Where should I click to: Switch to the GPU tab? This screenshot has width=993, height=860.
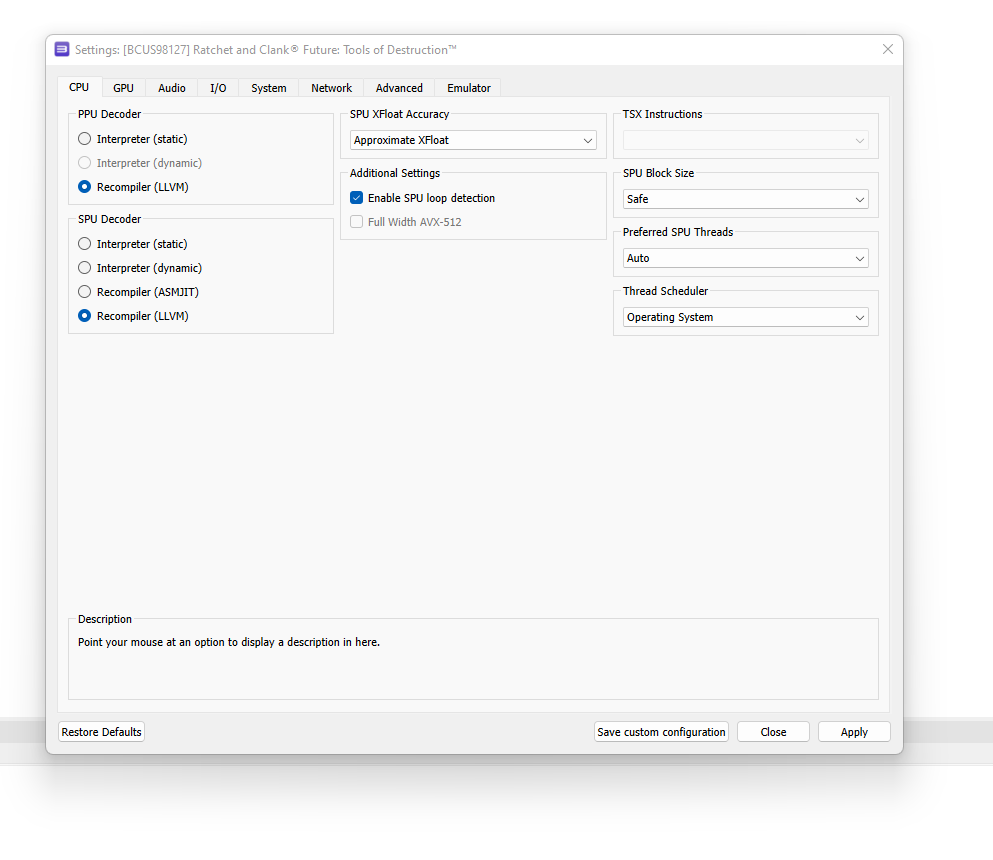point(123,88)
